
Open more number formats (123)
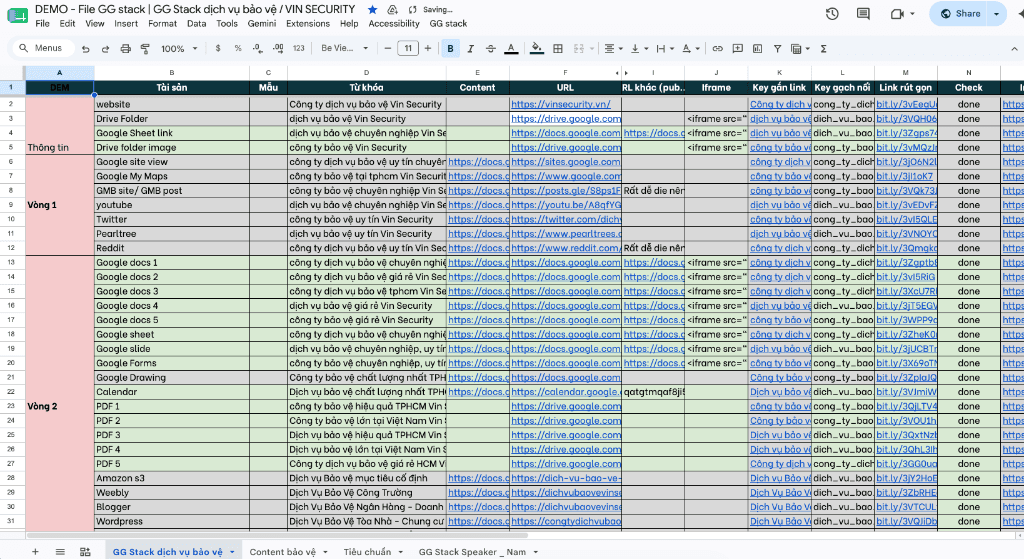click(x=298, y=48)
